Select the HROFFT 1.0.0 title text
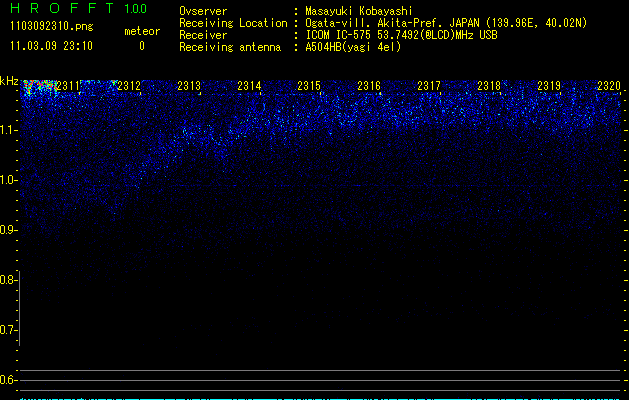Viewport: 629px width, 400px height. (x=78, y=8)
